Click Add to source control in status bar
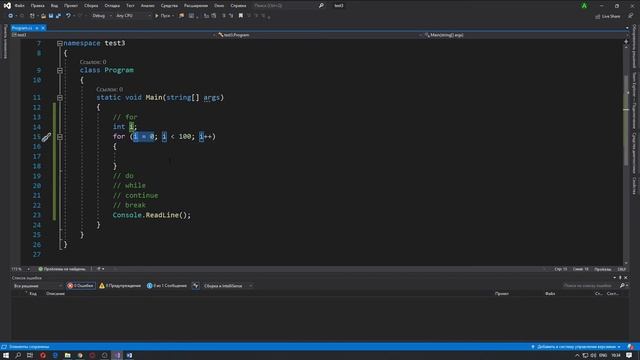Viewport: 640px width, 360px height. tap(576, 347)
